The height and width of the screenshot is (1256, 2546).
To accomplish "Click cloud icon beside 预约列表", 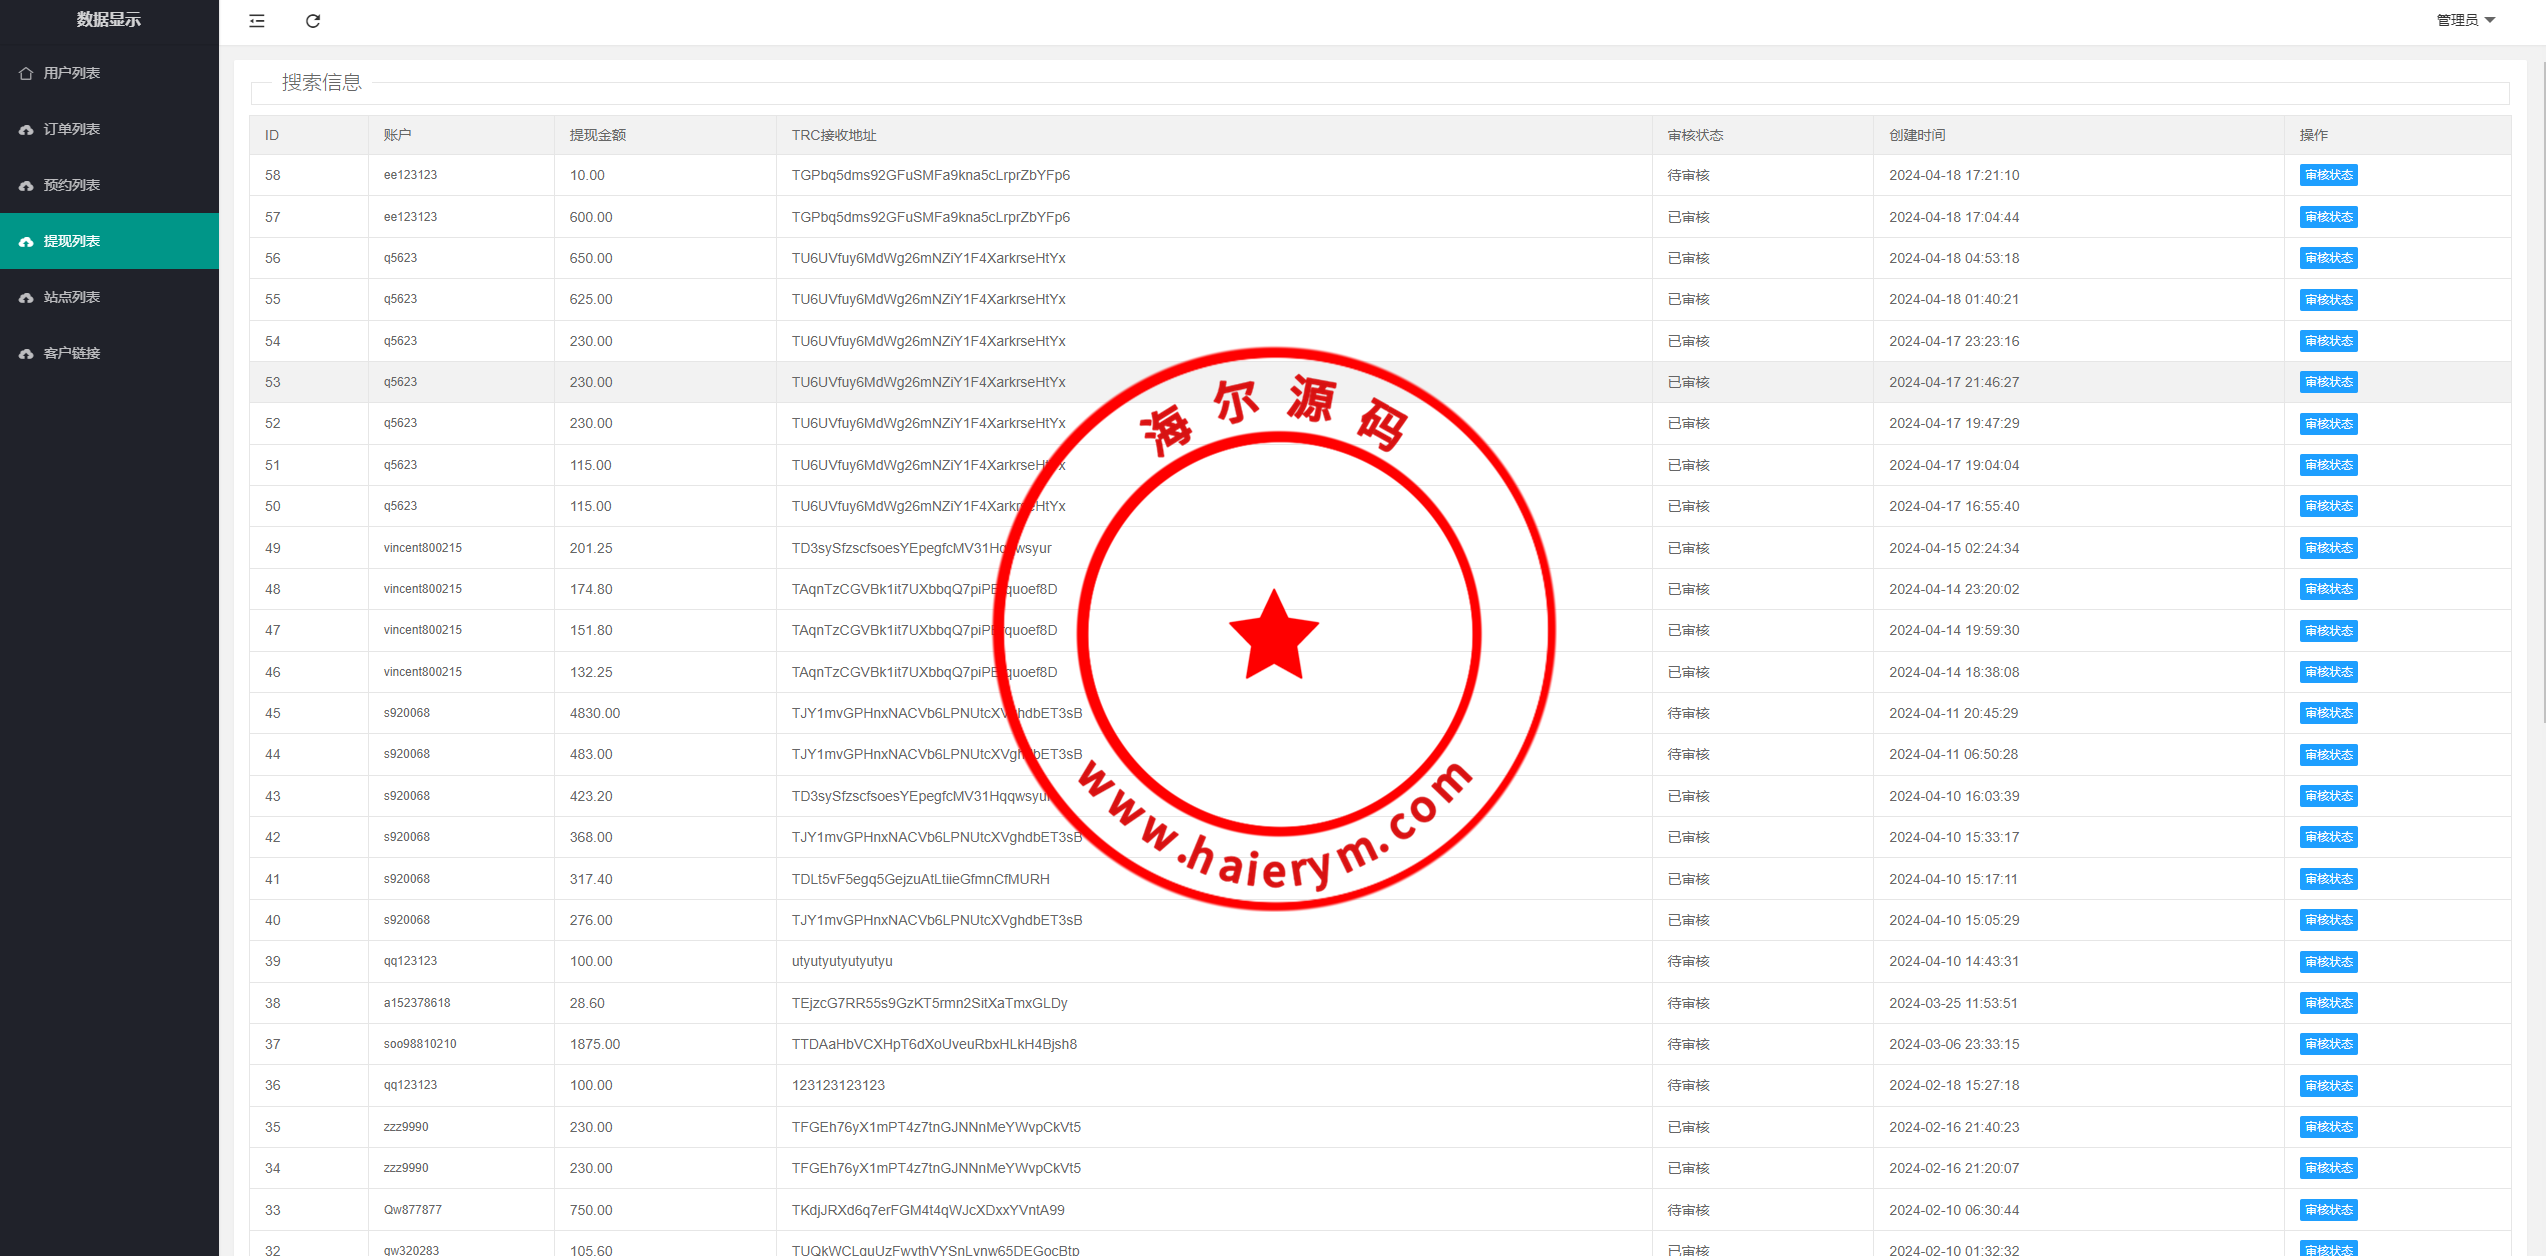I will [x=26, y=186].
